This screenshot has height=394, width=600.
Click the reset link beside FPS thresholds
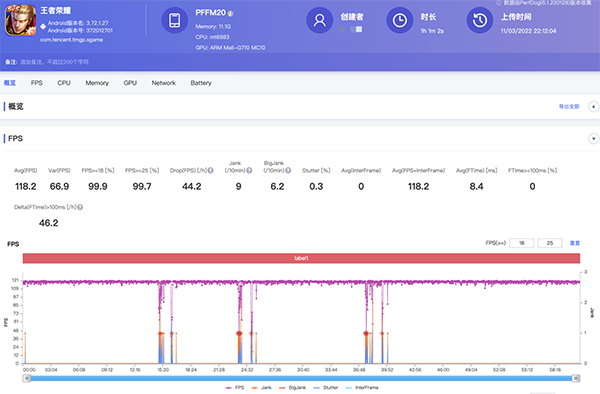pos(575,243)
